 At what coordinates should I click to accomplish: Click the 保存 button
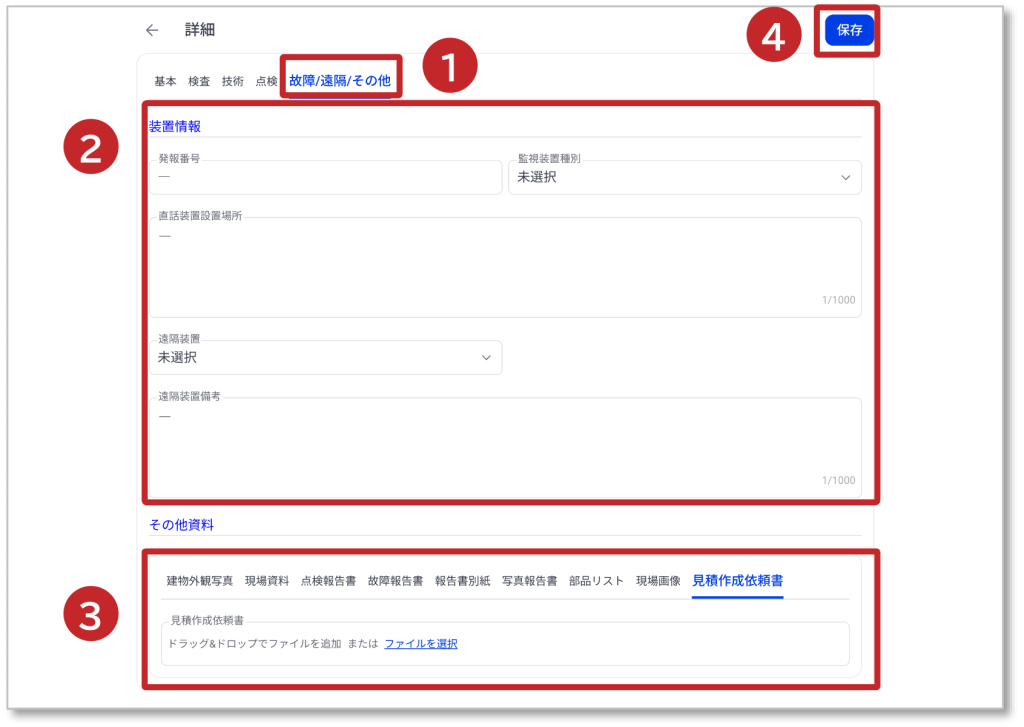point(849,31)
